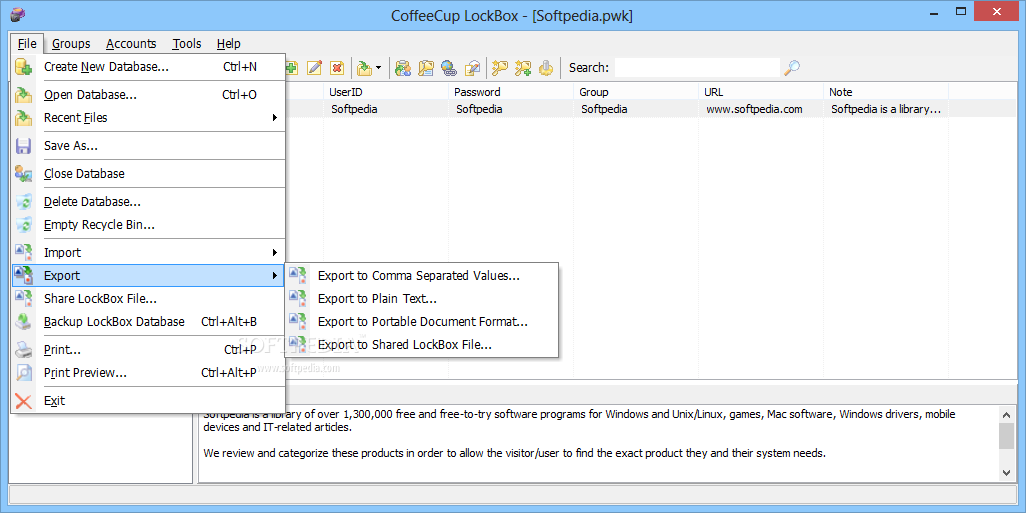This screenshot has width=1026, height=513.
Task: Choose Export to Plain Text
Action: click(x=422, y=299)
